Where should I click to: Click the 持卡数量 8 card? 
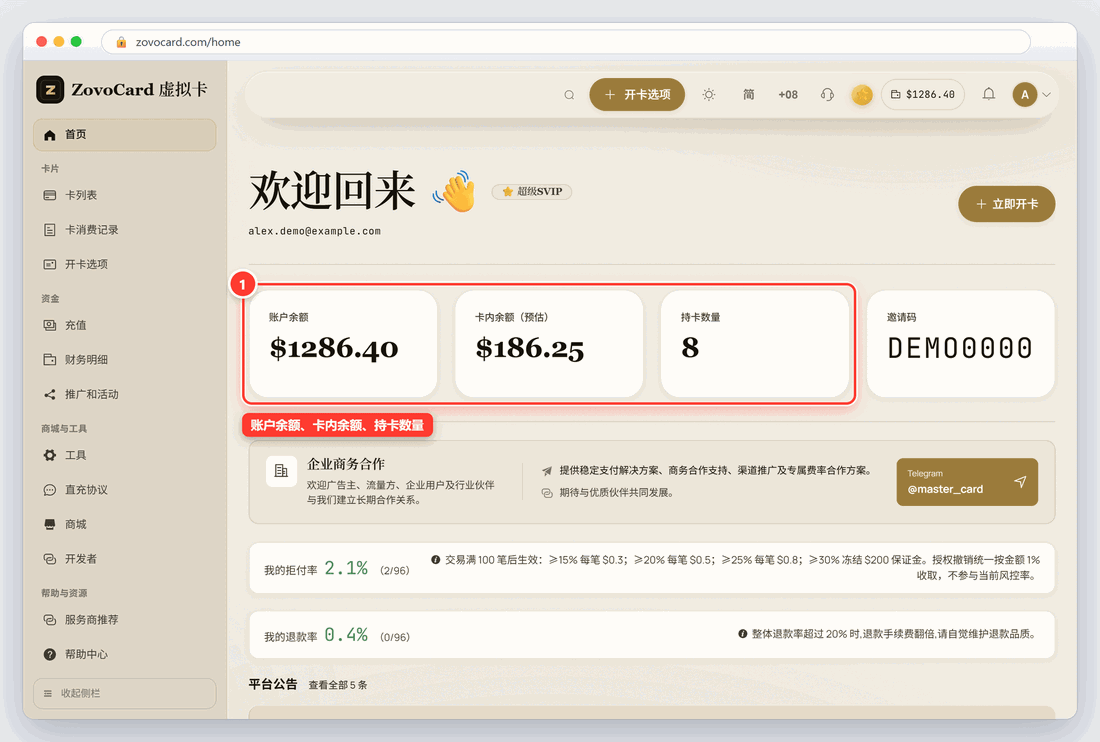click(755, 344)
